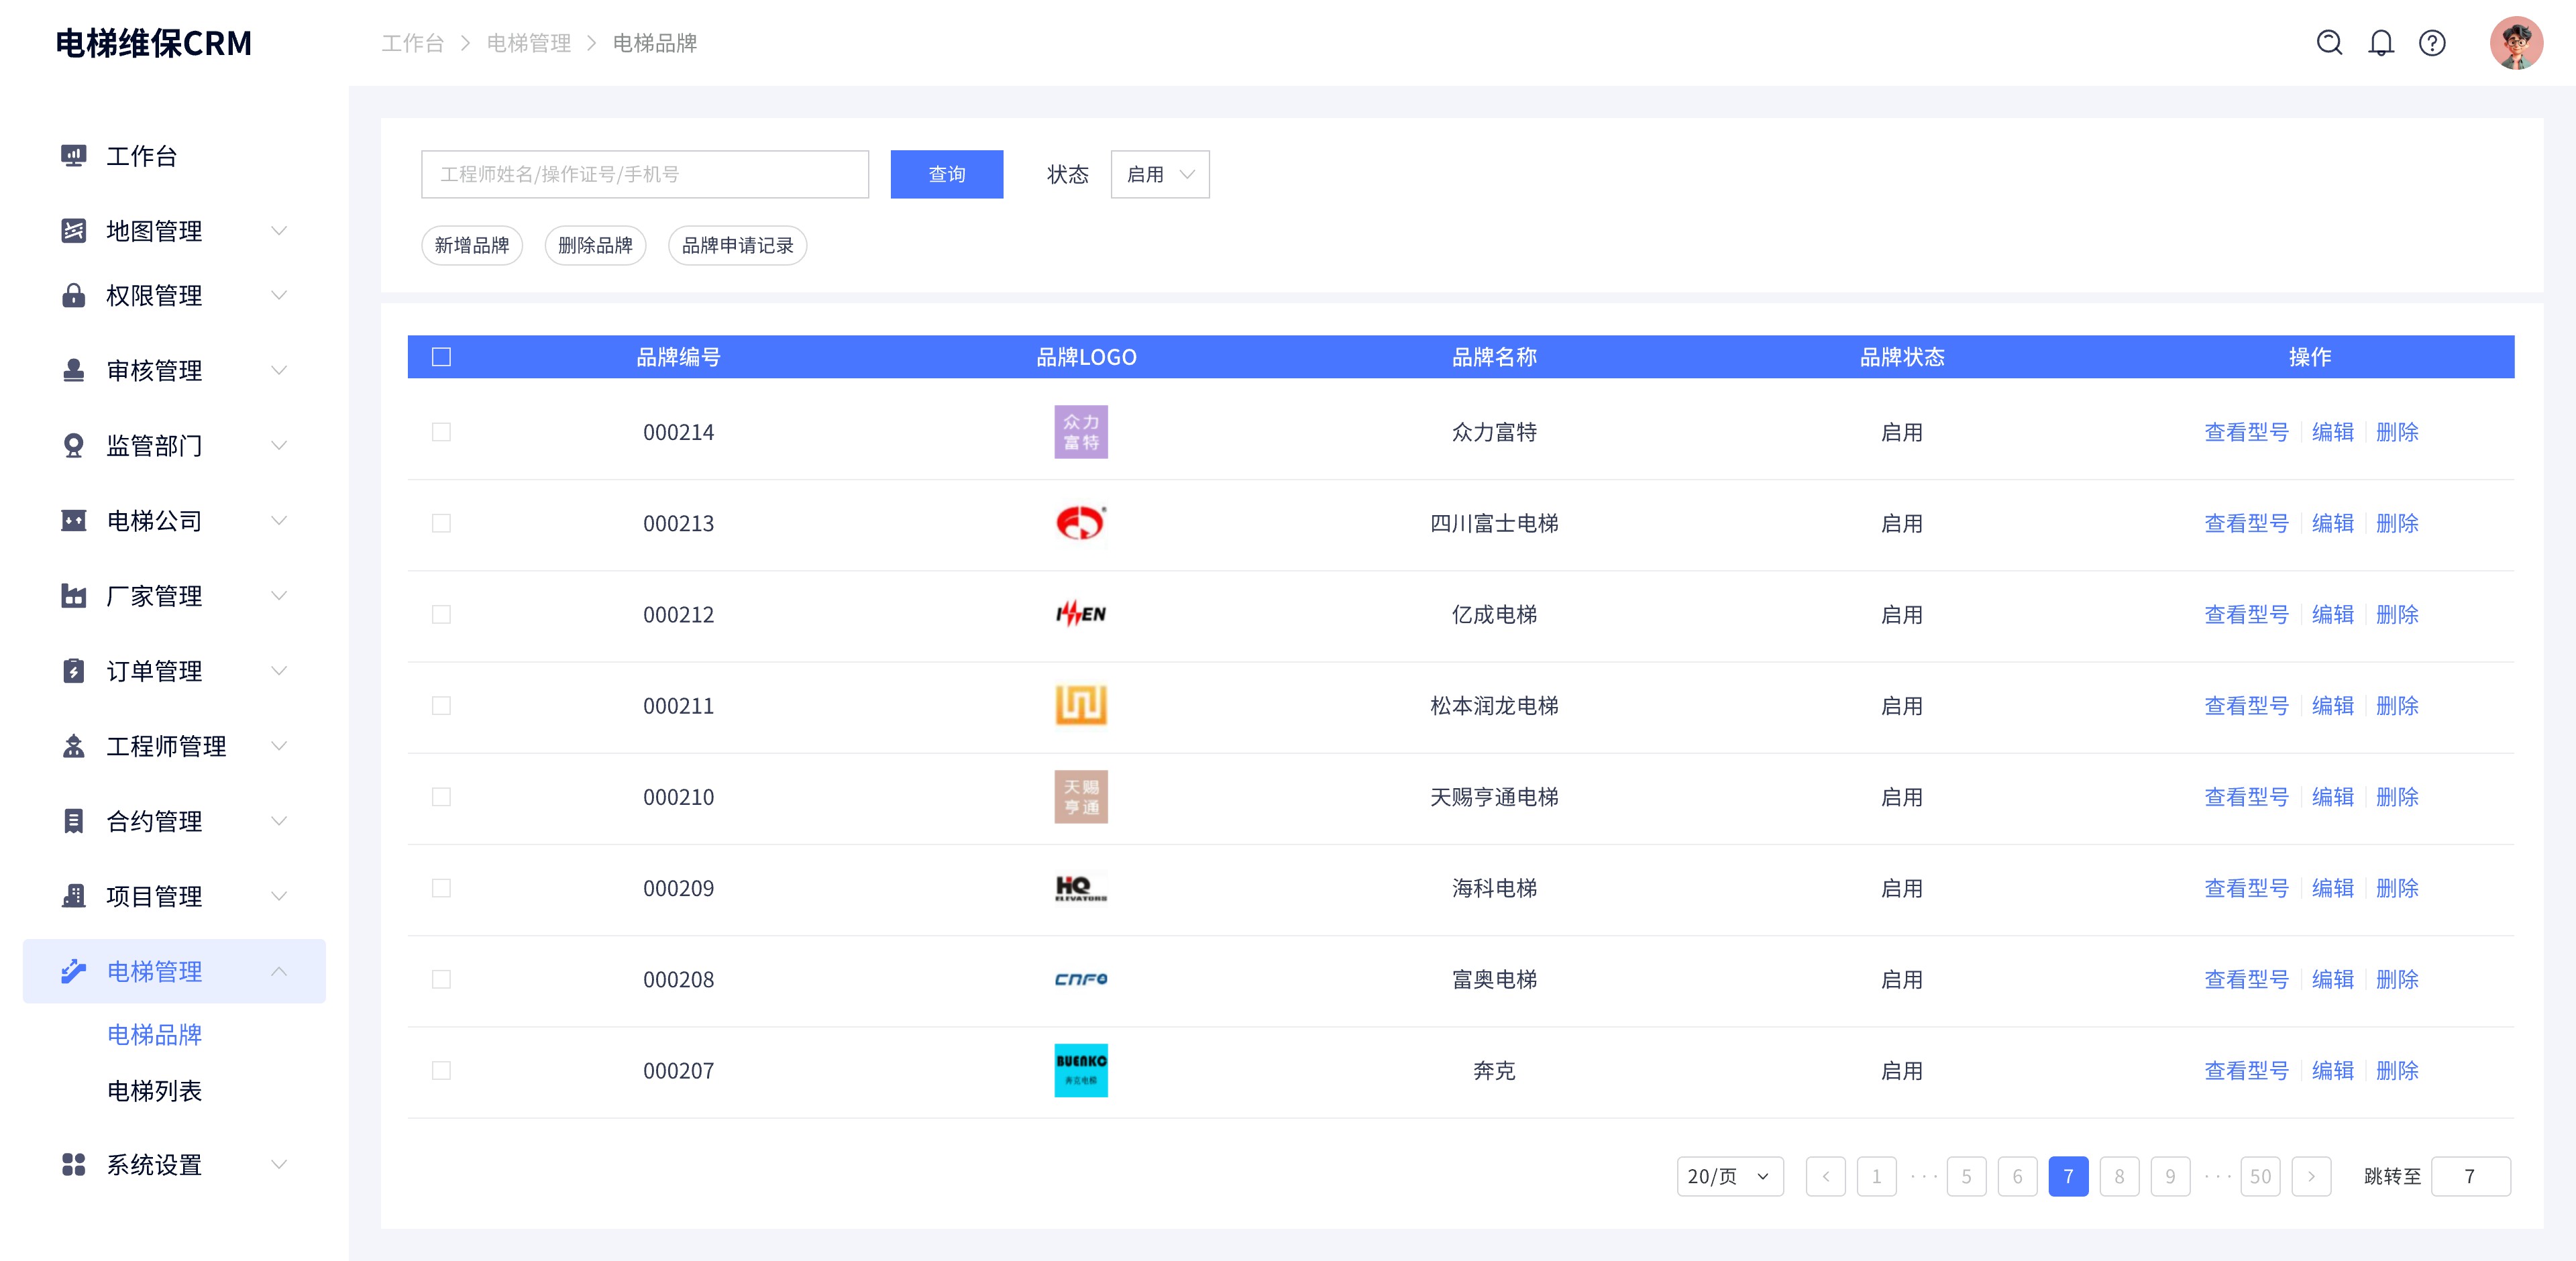Click the 权限管理 lock icon
Image resolution: width=2576 pixels, height=1261 pixels.
pyautogui.click(x=73, y=295)
